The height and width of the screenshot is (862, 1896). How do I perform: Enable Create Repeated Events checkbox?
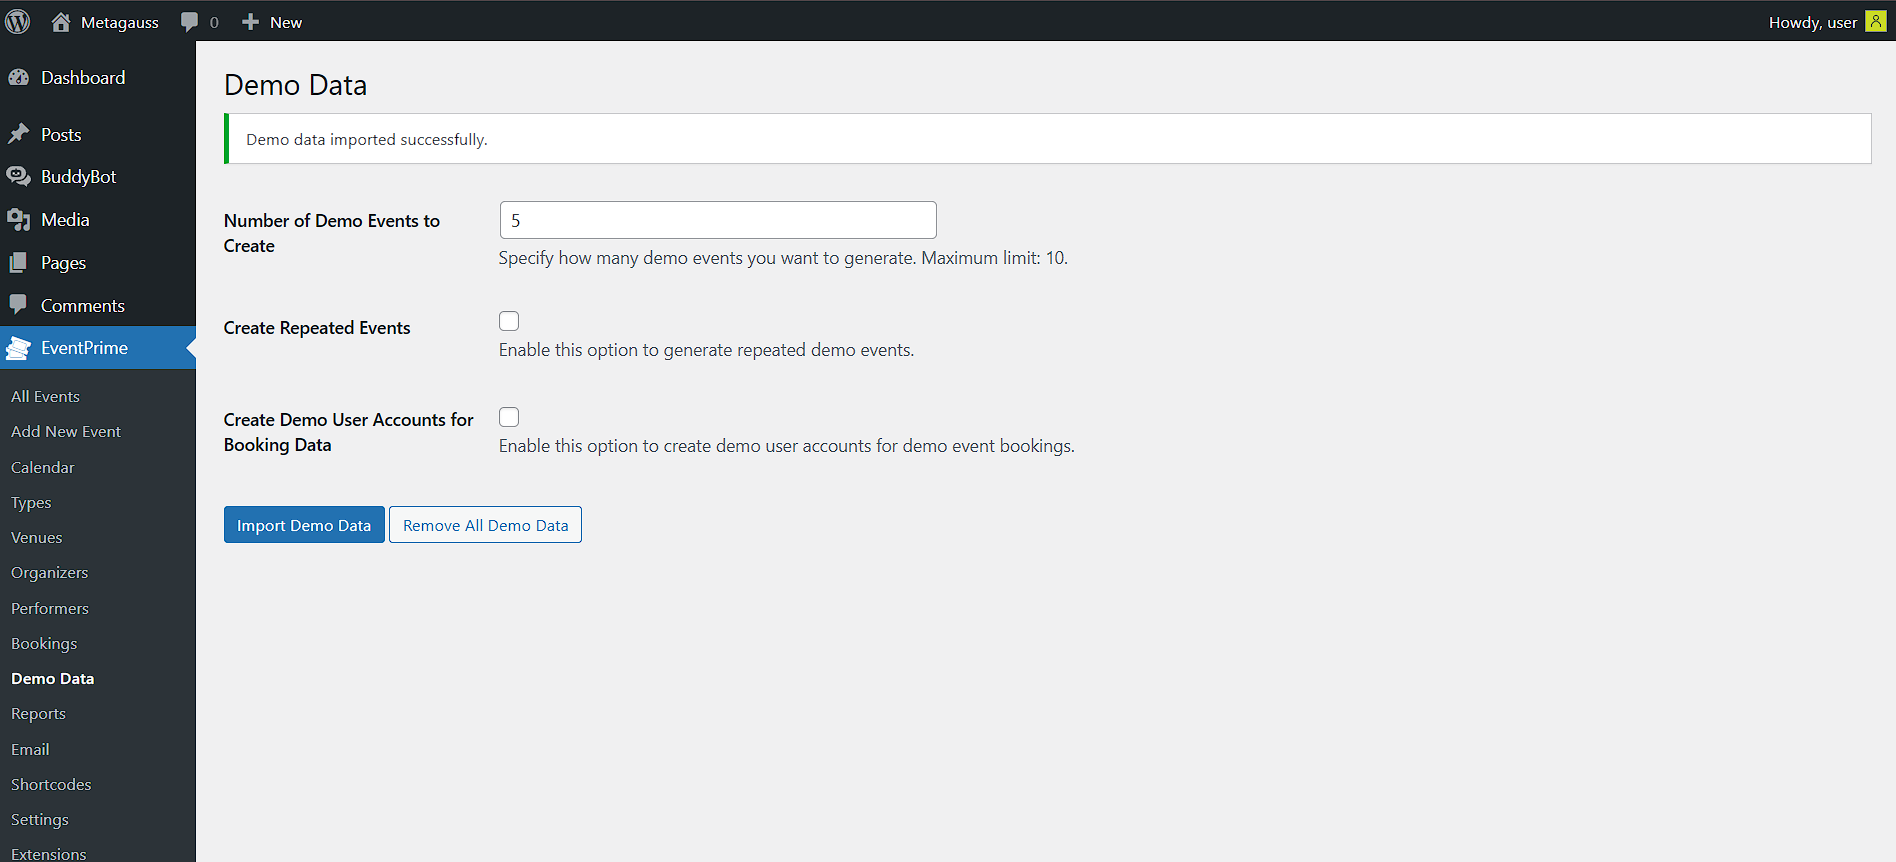pos(509,321)
